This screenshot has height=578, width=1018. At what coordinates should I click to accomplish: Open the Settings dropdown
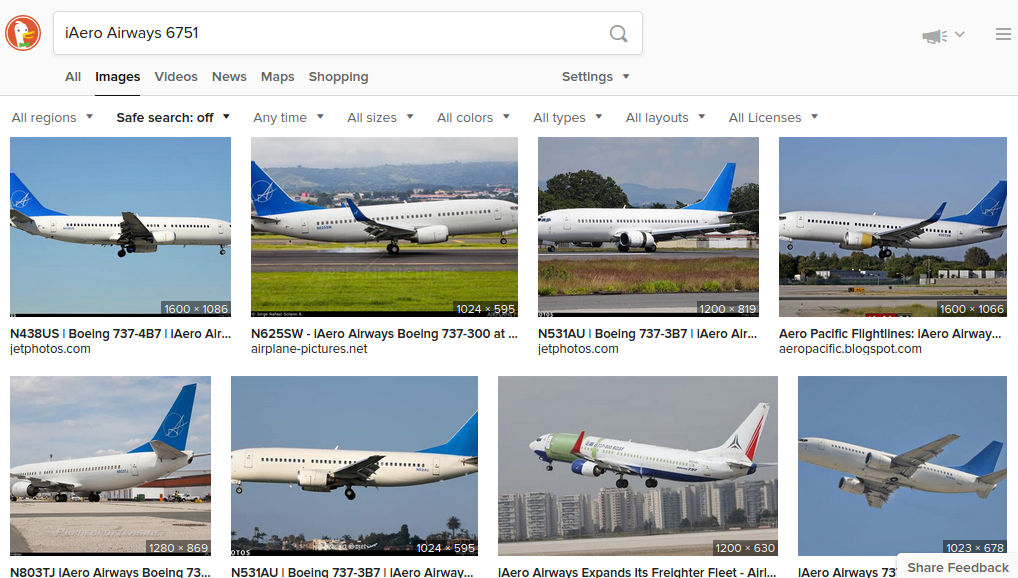595,77
